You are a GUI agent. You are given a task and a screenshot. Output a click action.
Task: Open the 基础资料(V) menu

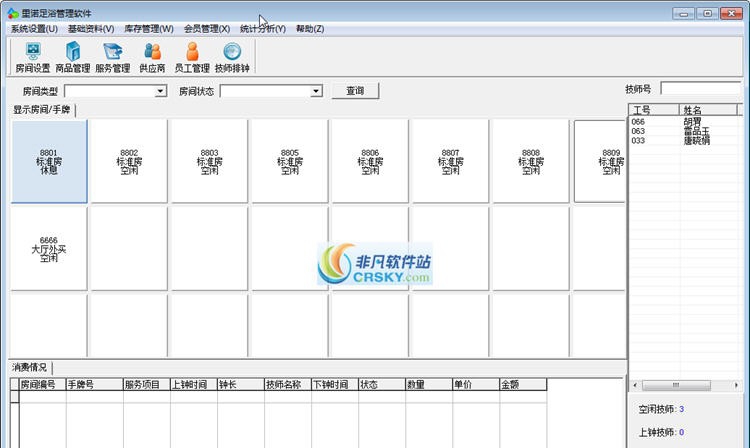pos(91,29)
